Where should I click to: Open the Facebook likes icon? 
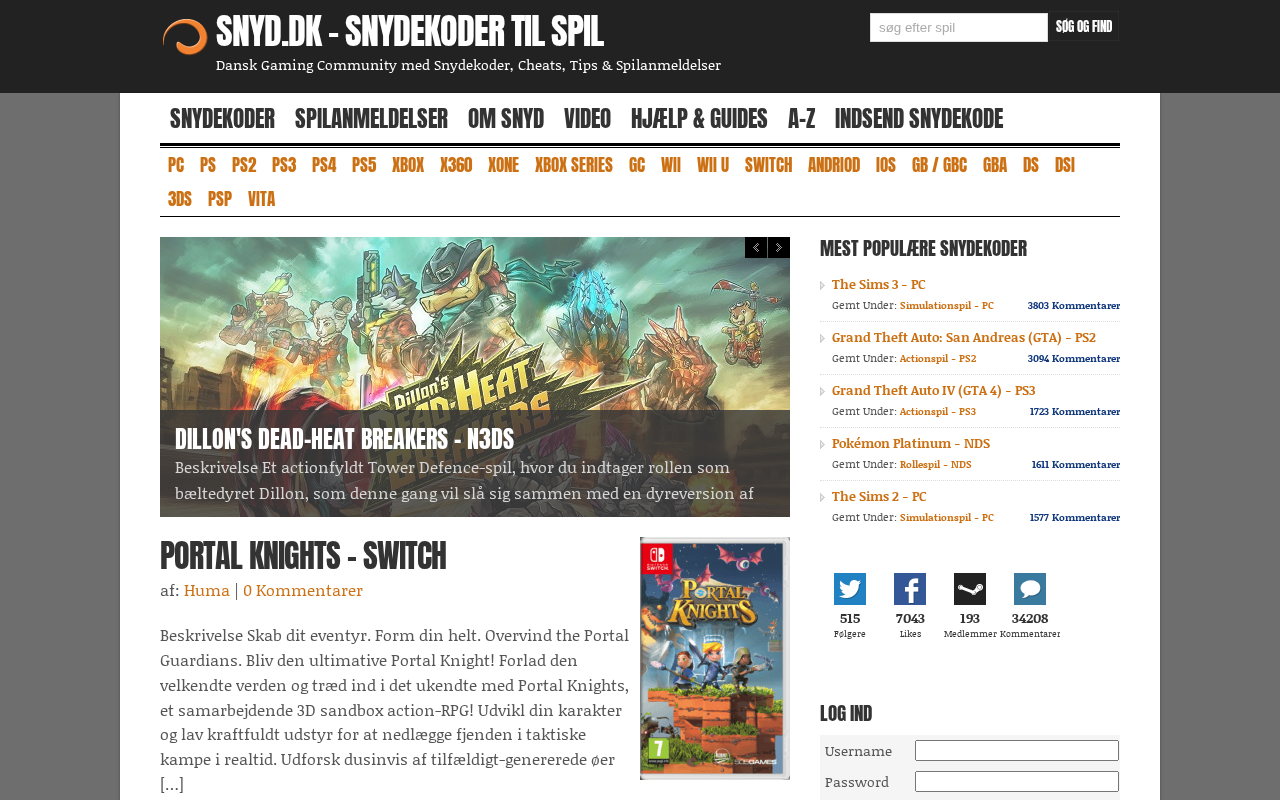click(910, 589)
